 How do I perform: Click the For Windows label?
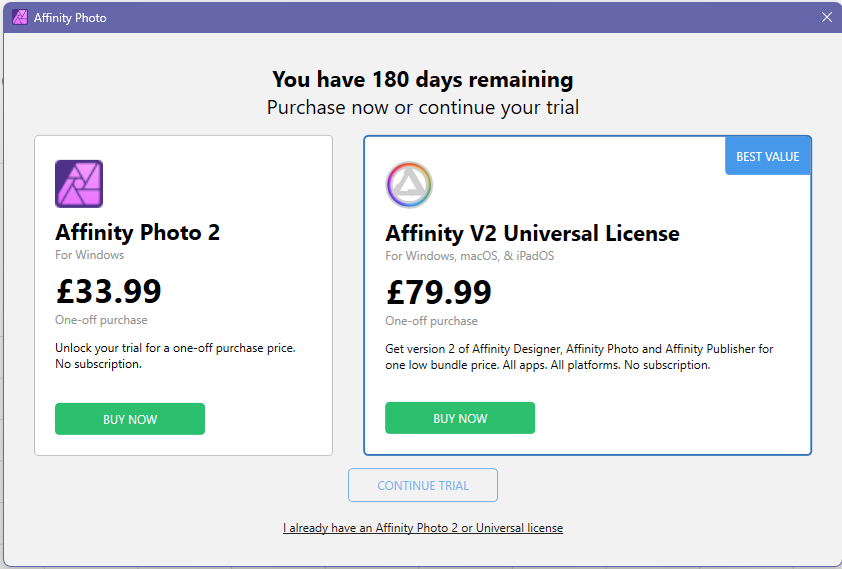click(x=89, y=255)
